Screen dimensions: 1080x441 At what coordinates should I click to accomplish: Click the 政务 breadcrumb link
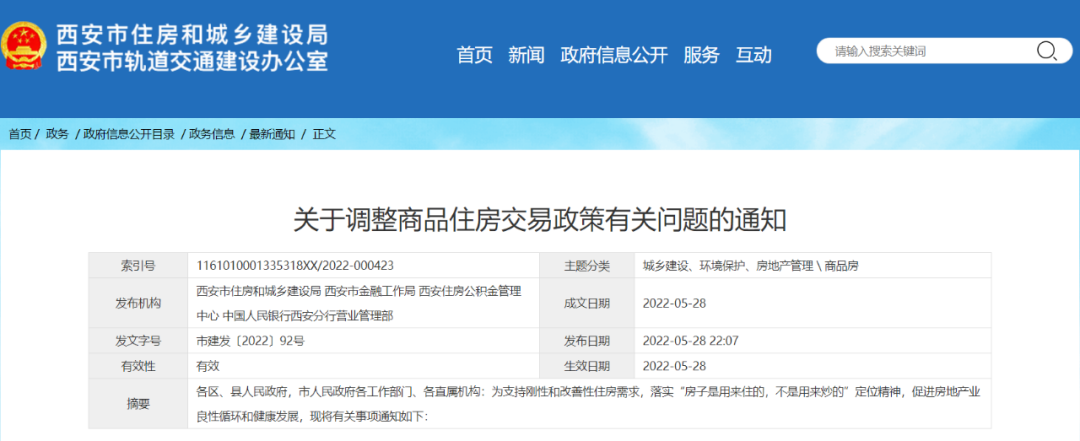click(57, 134)
